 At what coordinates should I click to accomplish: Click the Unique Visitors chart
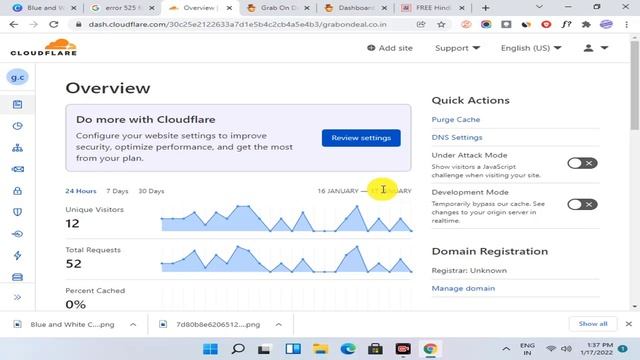(287, 219)
